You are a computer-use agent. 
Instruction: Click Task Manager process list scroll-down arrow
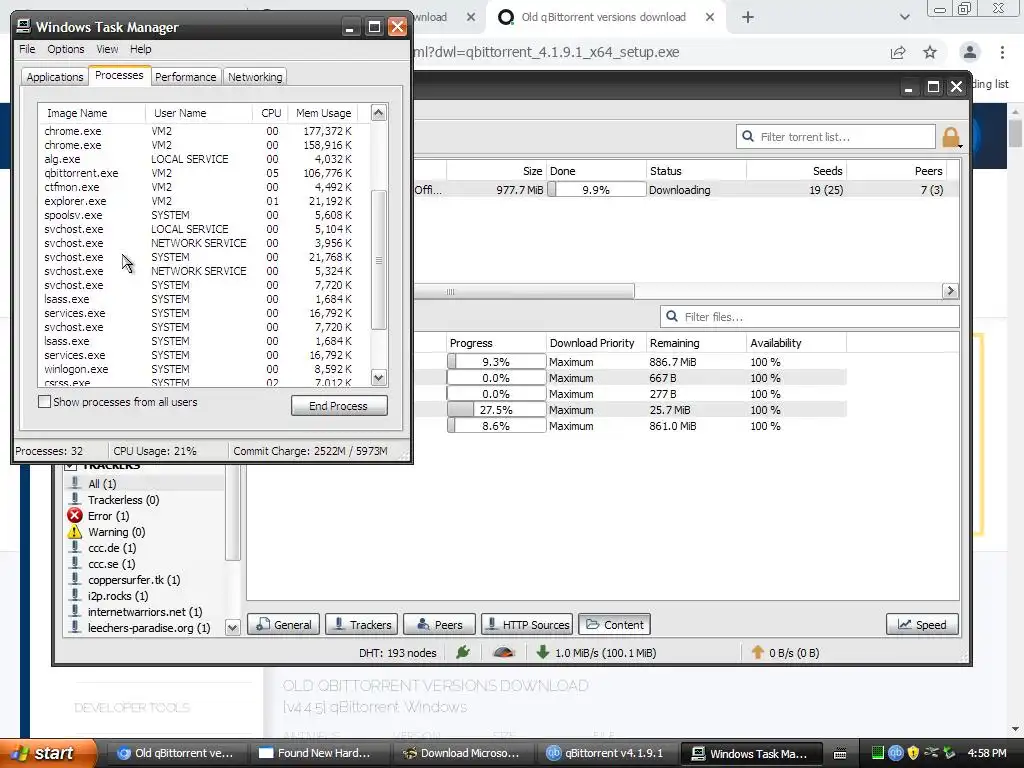click(379, 377)
